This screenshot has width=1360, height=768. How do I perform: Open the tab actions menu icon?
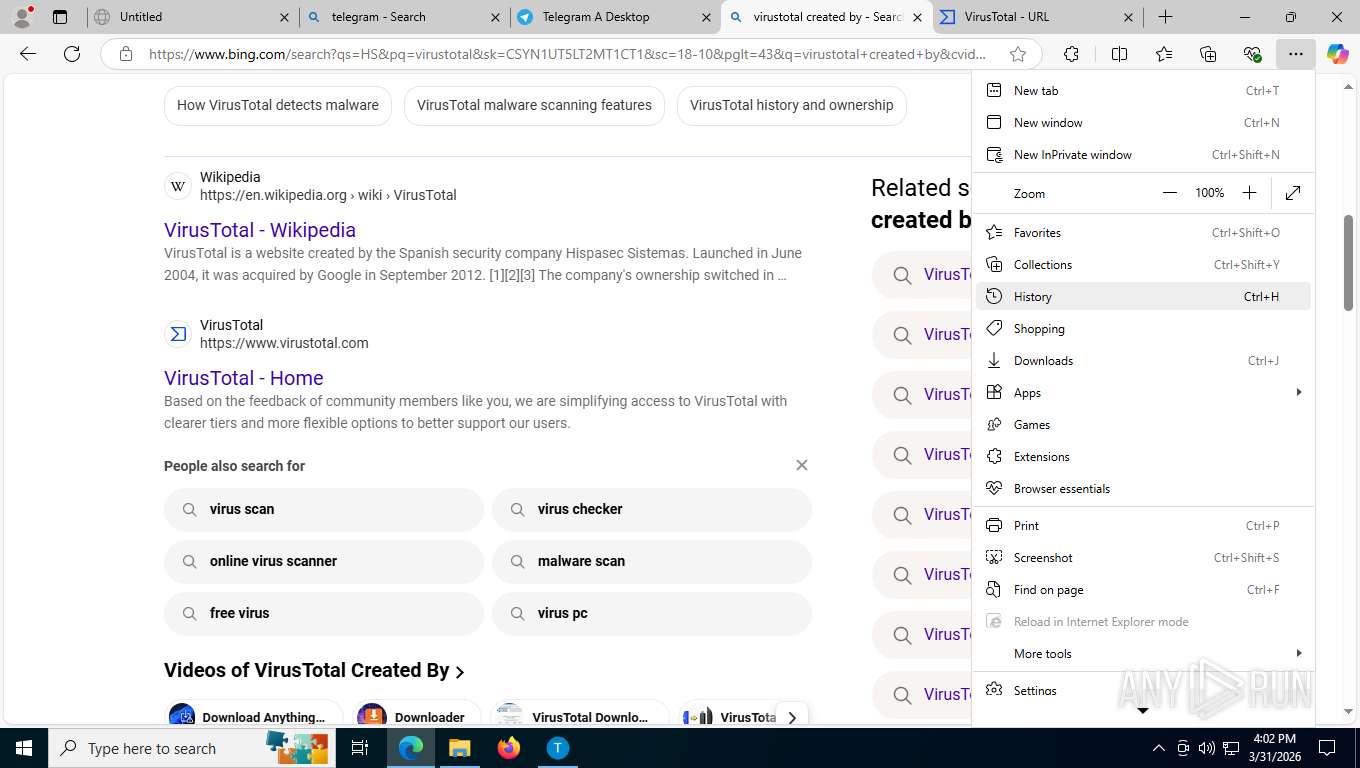pyautogui.click(x=60, y=17)
